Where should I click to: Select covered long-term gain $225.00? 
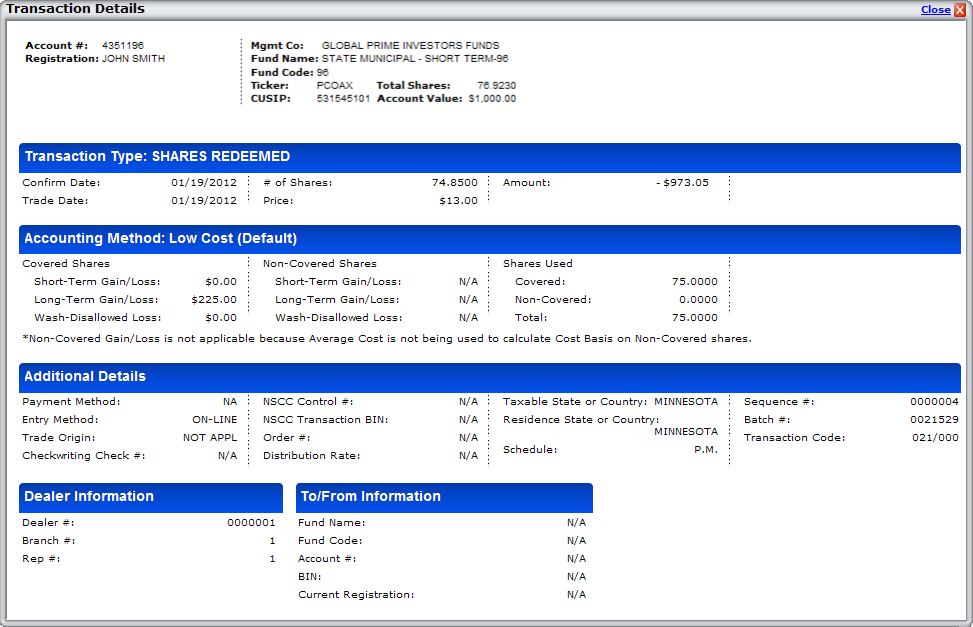click(214, 299)
